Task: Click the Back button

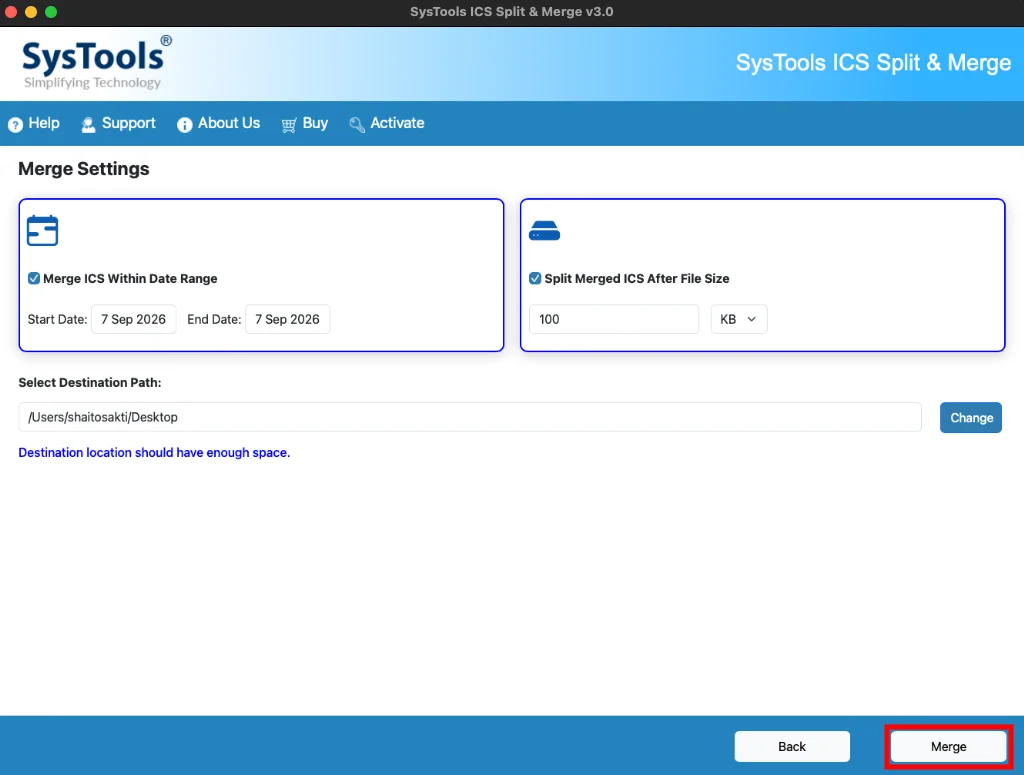Action: point(792,746)
